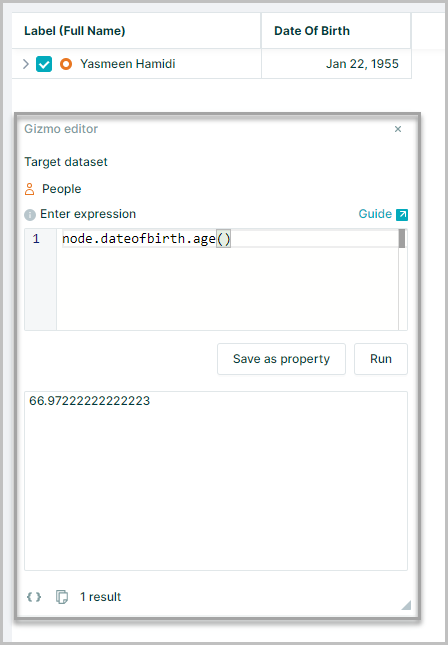The width and height of the screenshot is (448, 645).
Task: Select the Jan 22, 1955 date cell
Action: click(336, 64)
